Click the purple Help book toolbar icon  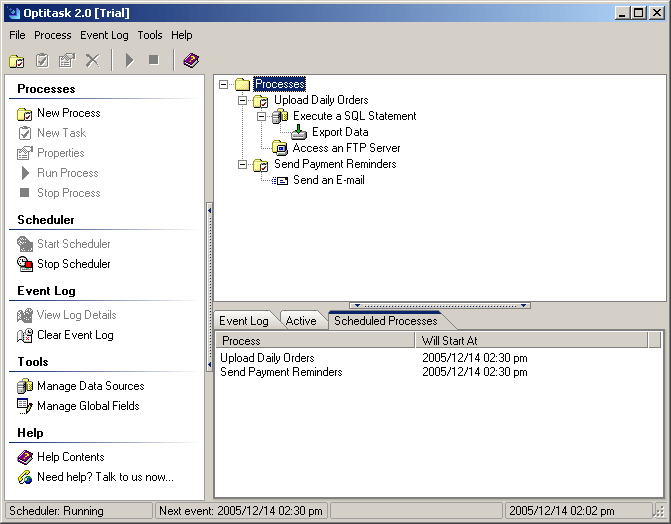coord(191,60)
